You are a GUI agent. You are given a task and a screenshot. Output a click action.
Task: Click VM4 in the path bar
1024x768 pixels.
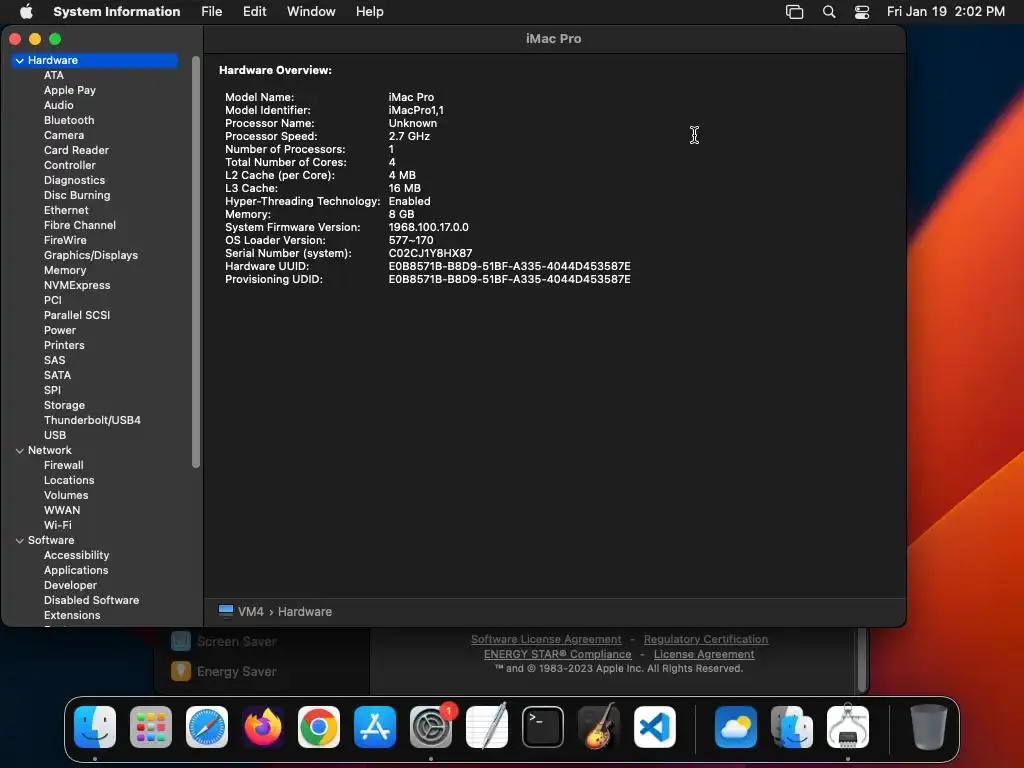coord(251,612)
